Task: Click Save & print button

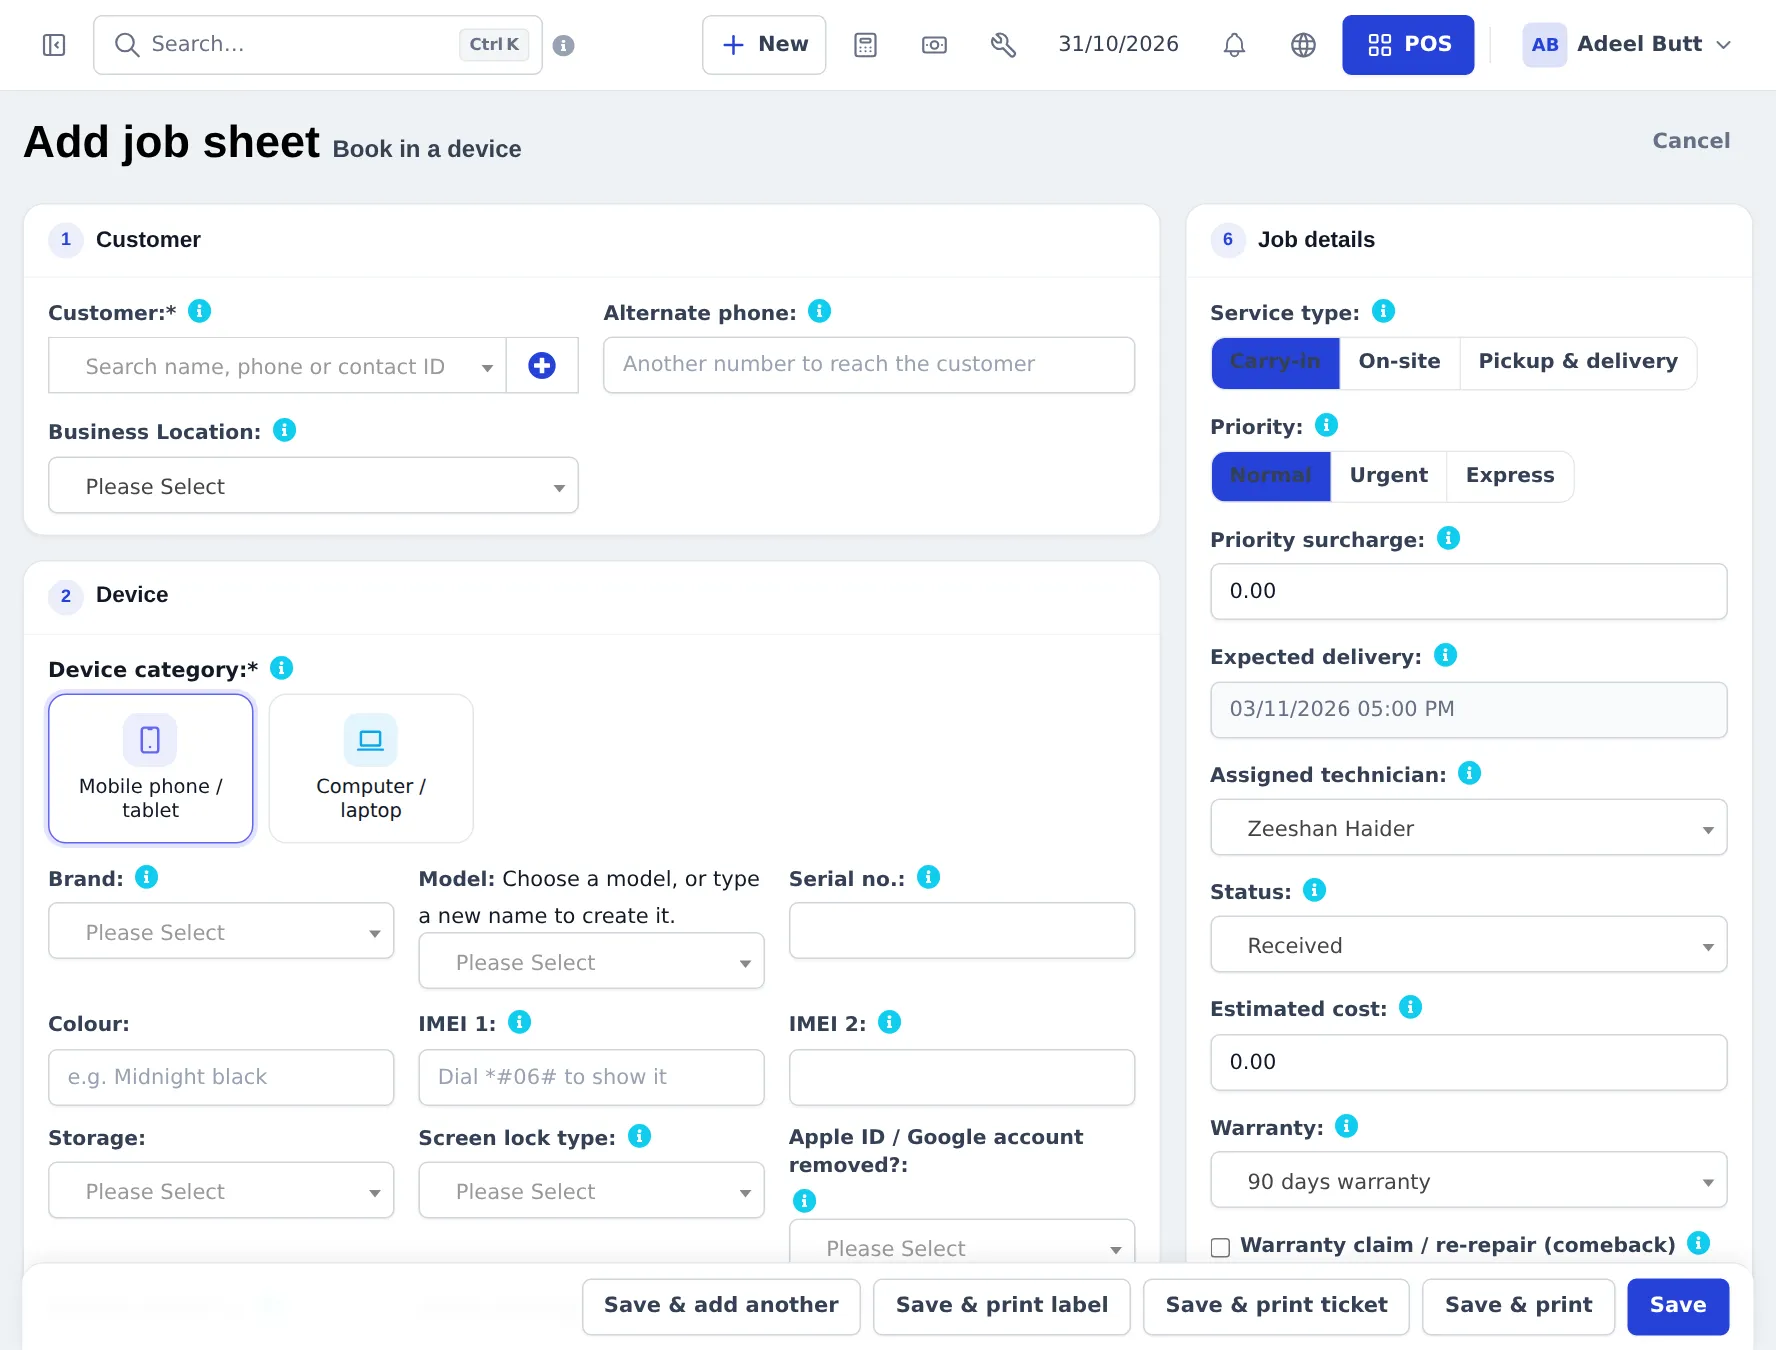Action: tap(1519, 1306)
